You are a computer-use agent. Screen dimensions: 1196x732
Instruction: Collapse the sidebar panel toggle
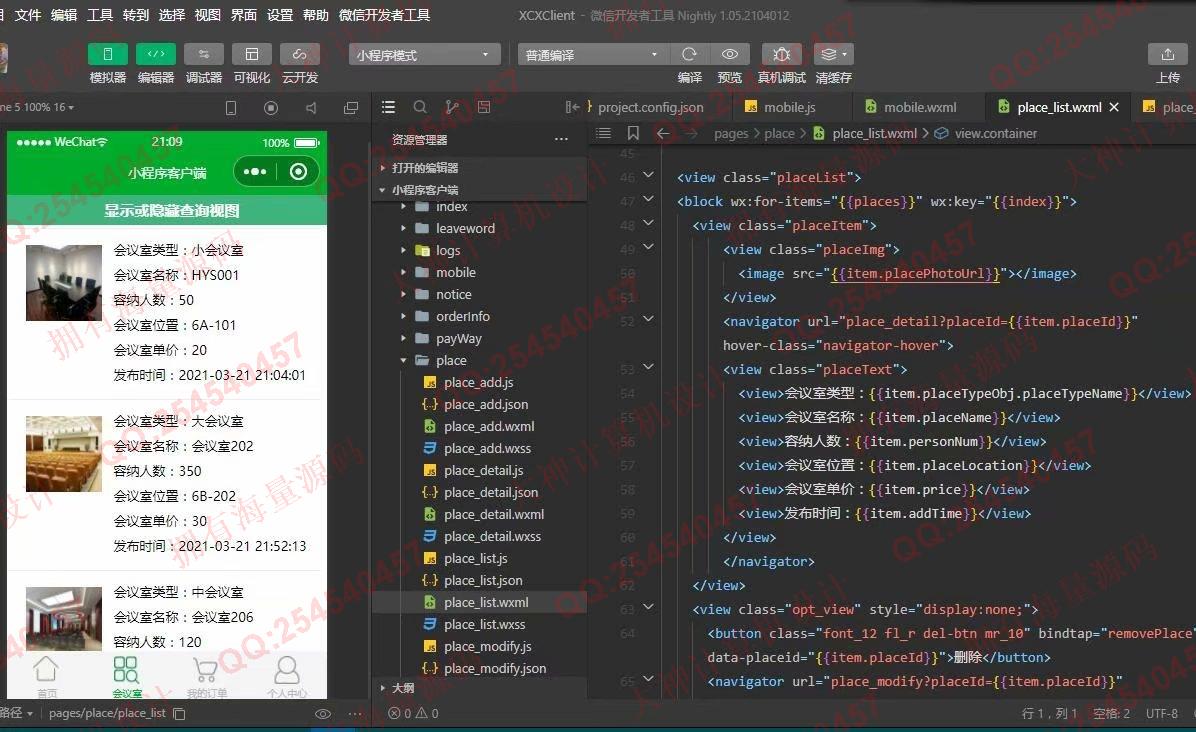pyautogui.click(x=572, y=108)
